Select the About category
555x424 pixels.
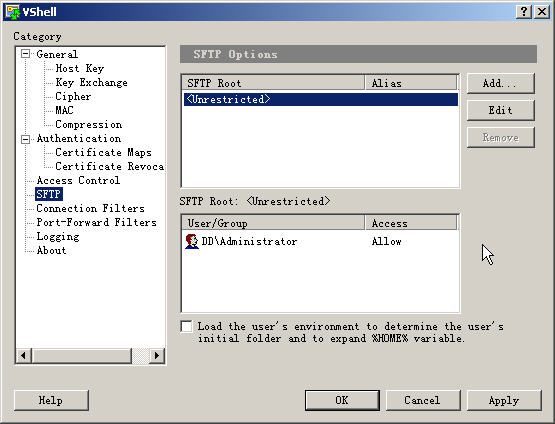click(x=51, y=251)
